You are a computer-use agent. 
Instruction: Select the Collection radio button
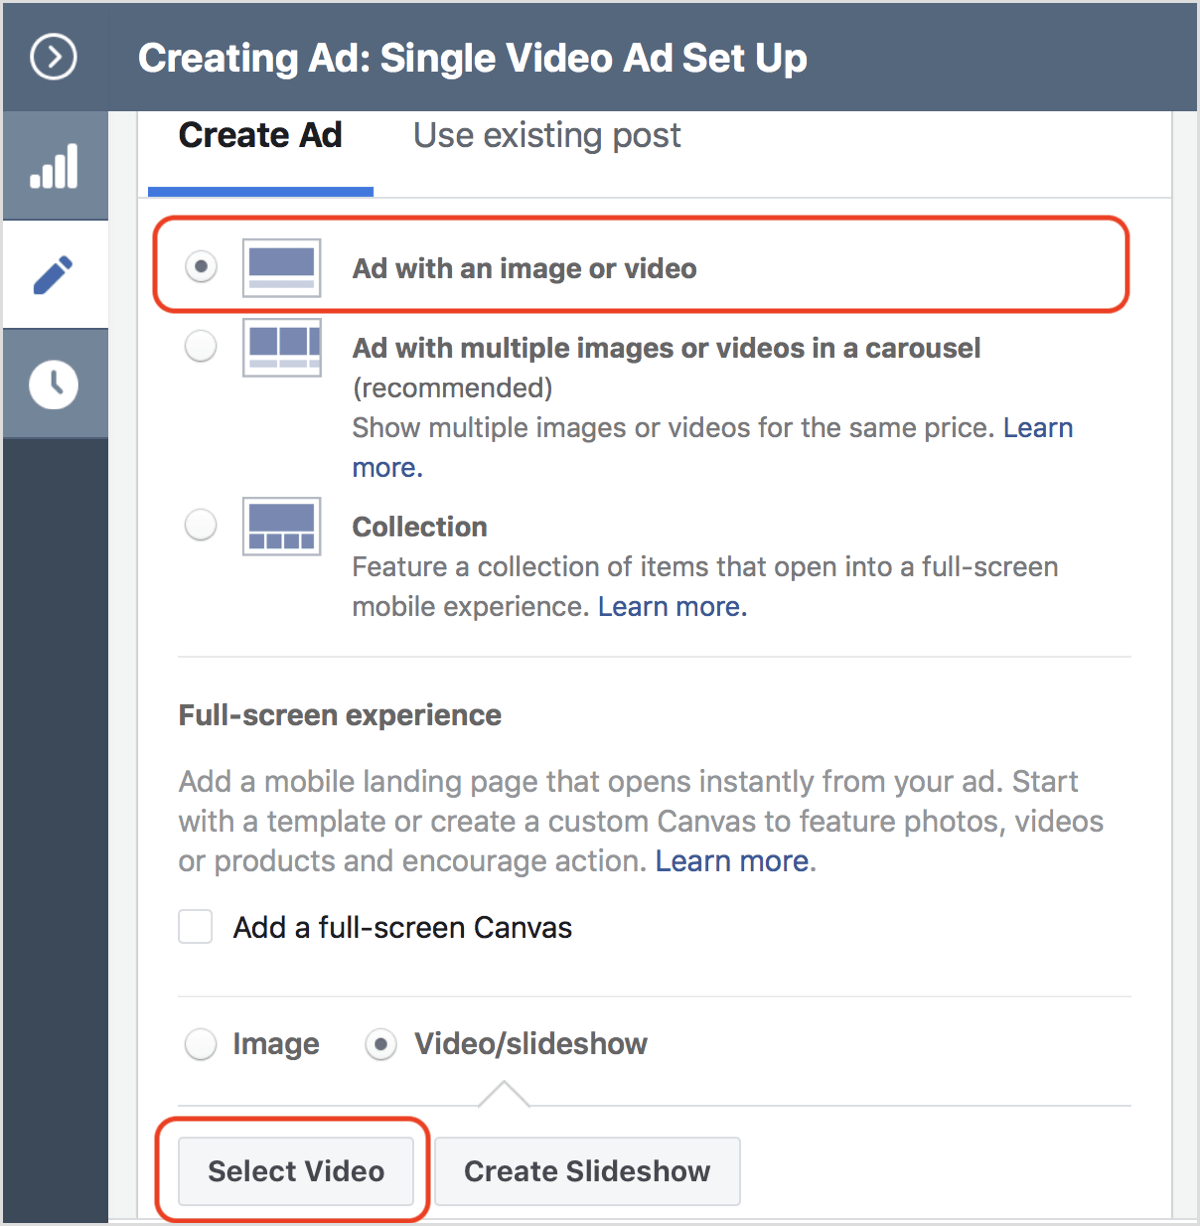pyautogui.click(x=201, y=525)
